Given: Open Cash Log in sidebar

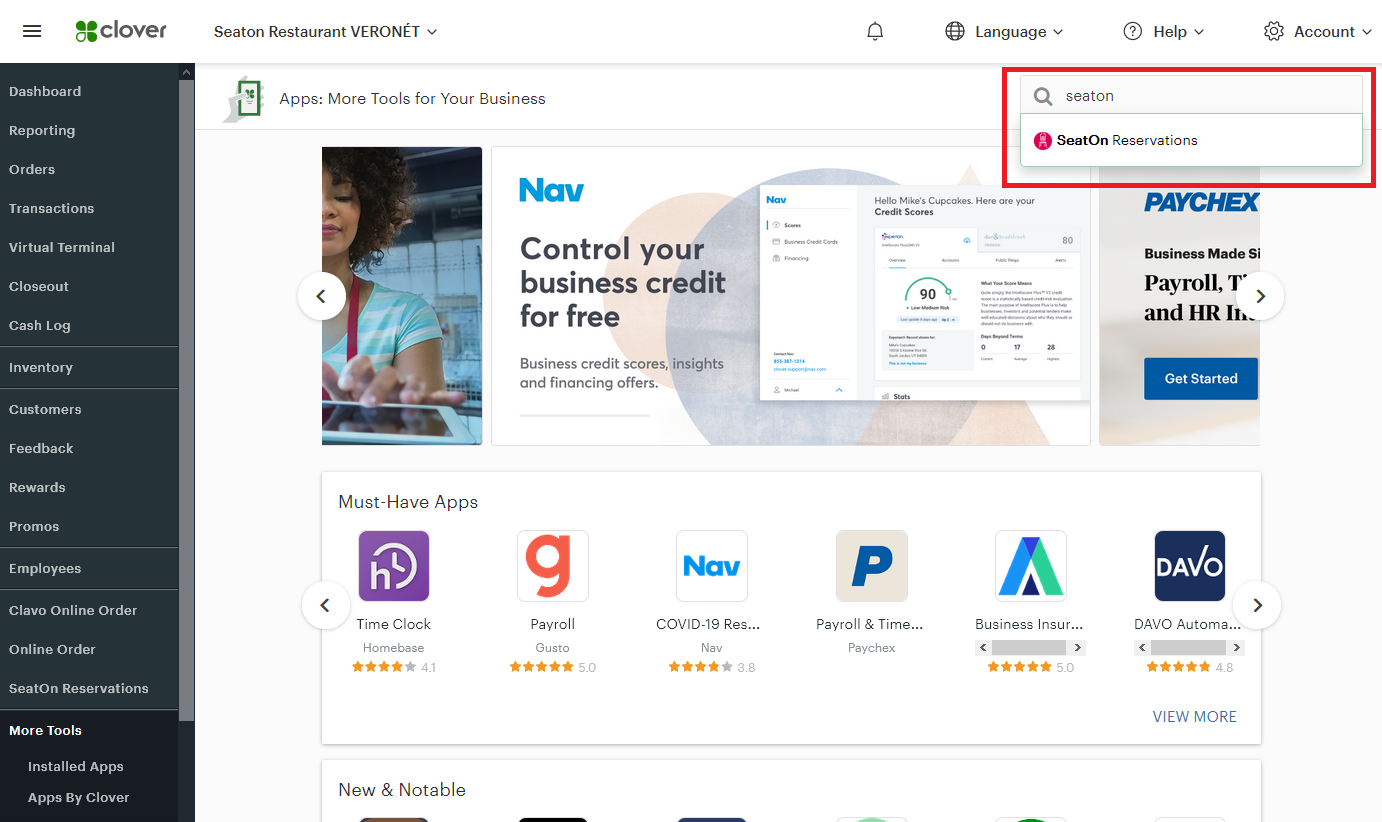Looking at the screenshot, I should (x=40, y=325).
